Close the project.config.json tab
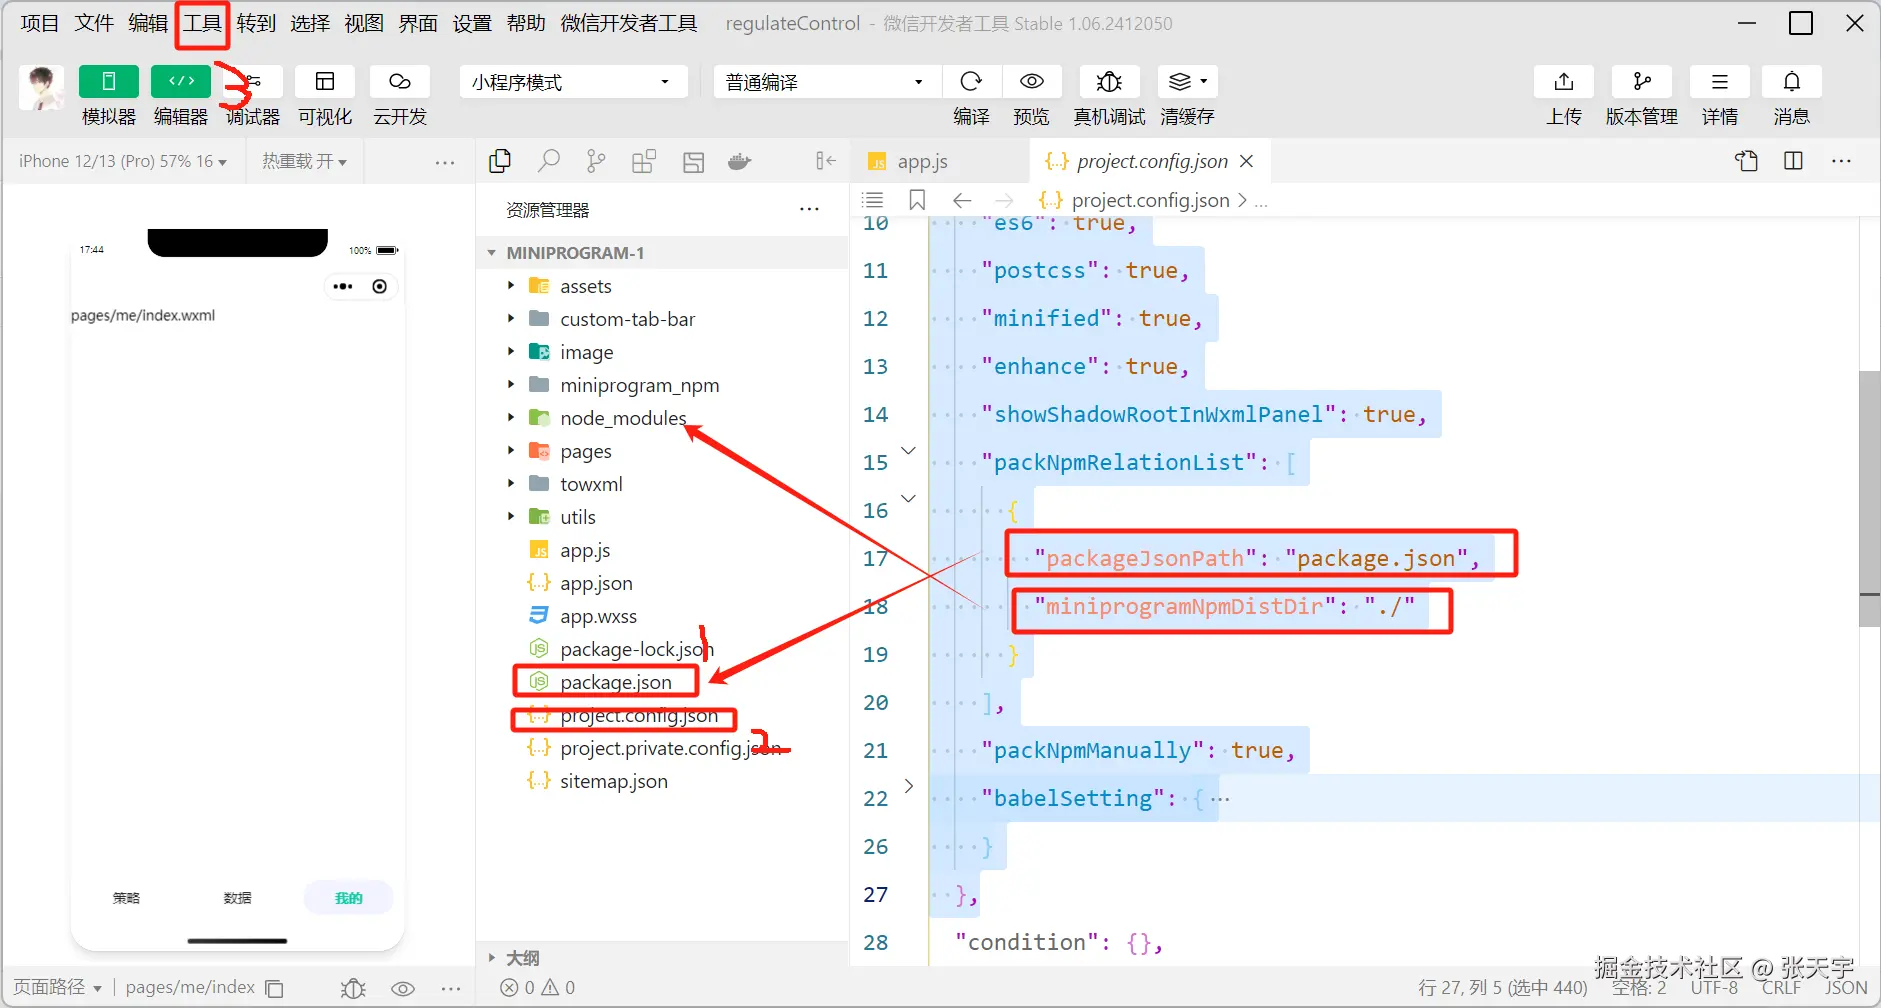This screenshot has height=1008, width=1881. click(x=1246, y=161)
